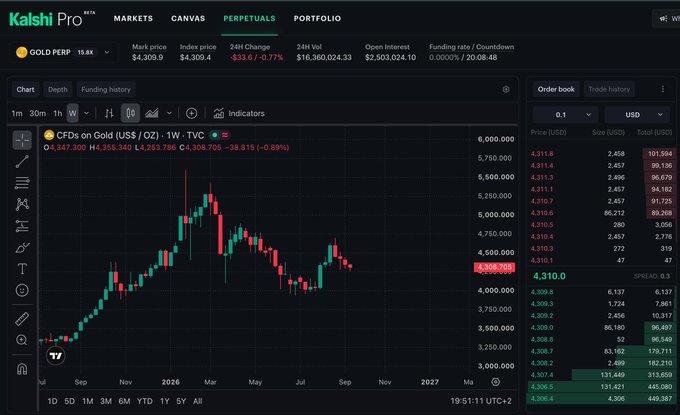Click the compare or add symbol plus icon
This screenshot has height=415, width=680.
[x=191, y=113]
